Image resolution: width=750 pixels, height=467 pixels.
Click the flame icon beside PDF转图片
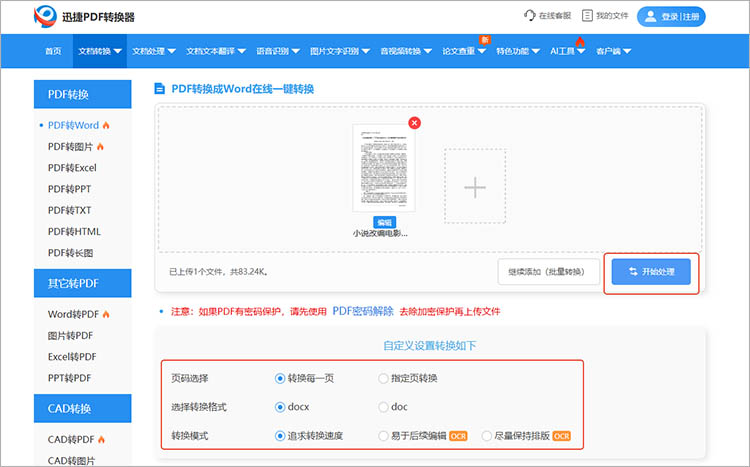pyautogui.click(x=100, y=146)
